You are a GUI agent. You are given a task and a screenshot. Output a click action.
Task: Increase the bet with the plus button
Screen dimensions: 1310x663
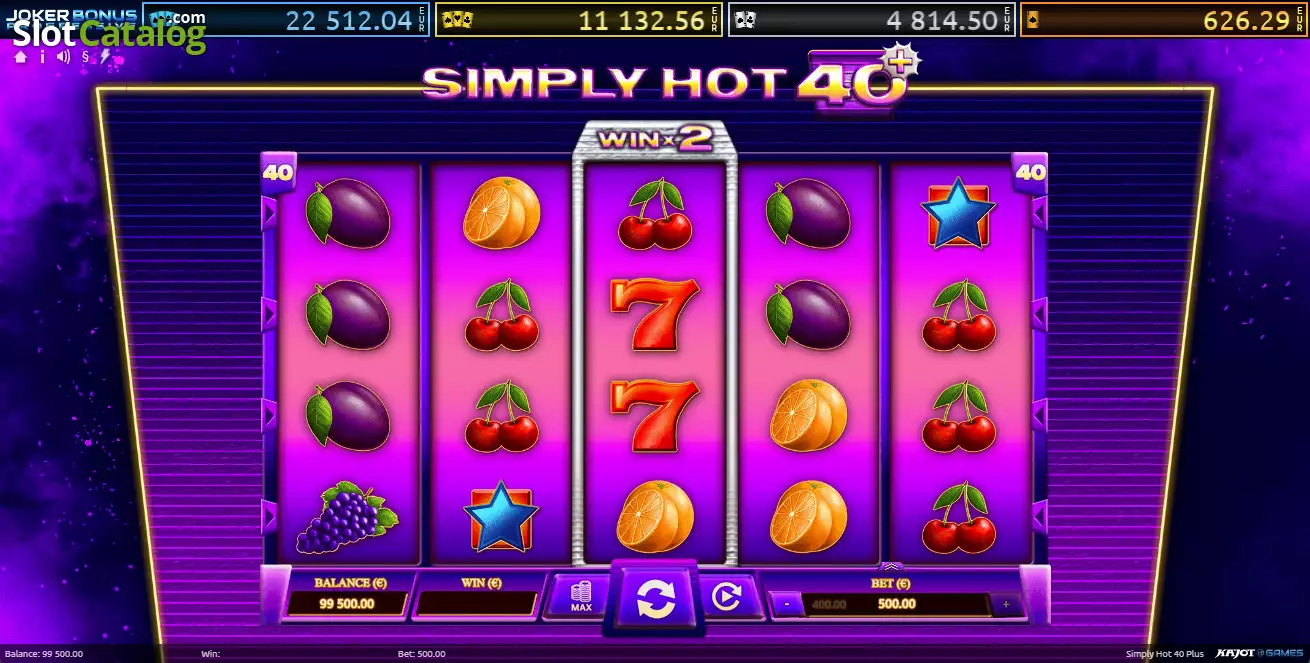point(1005,604)
